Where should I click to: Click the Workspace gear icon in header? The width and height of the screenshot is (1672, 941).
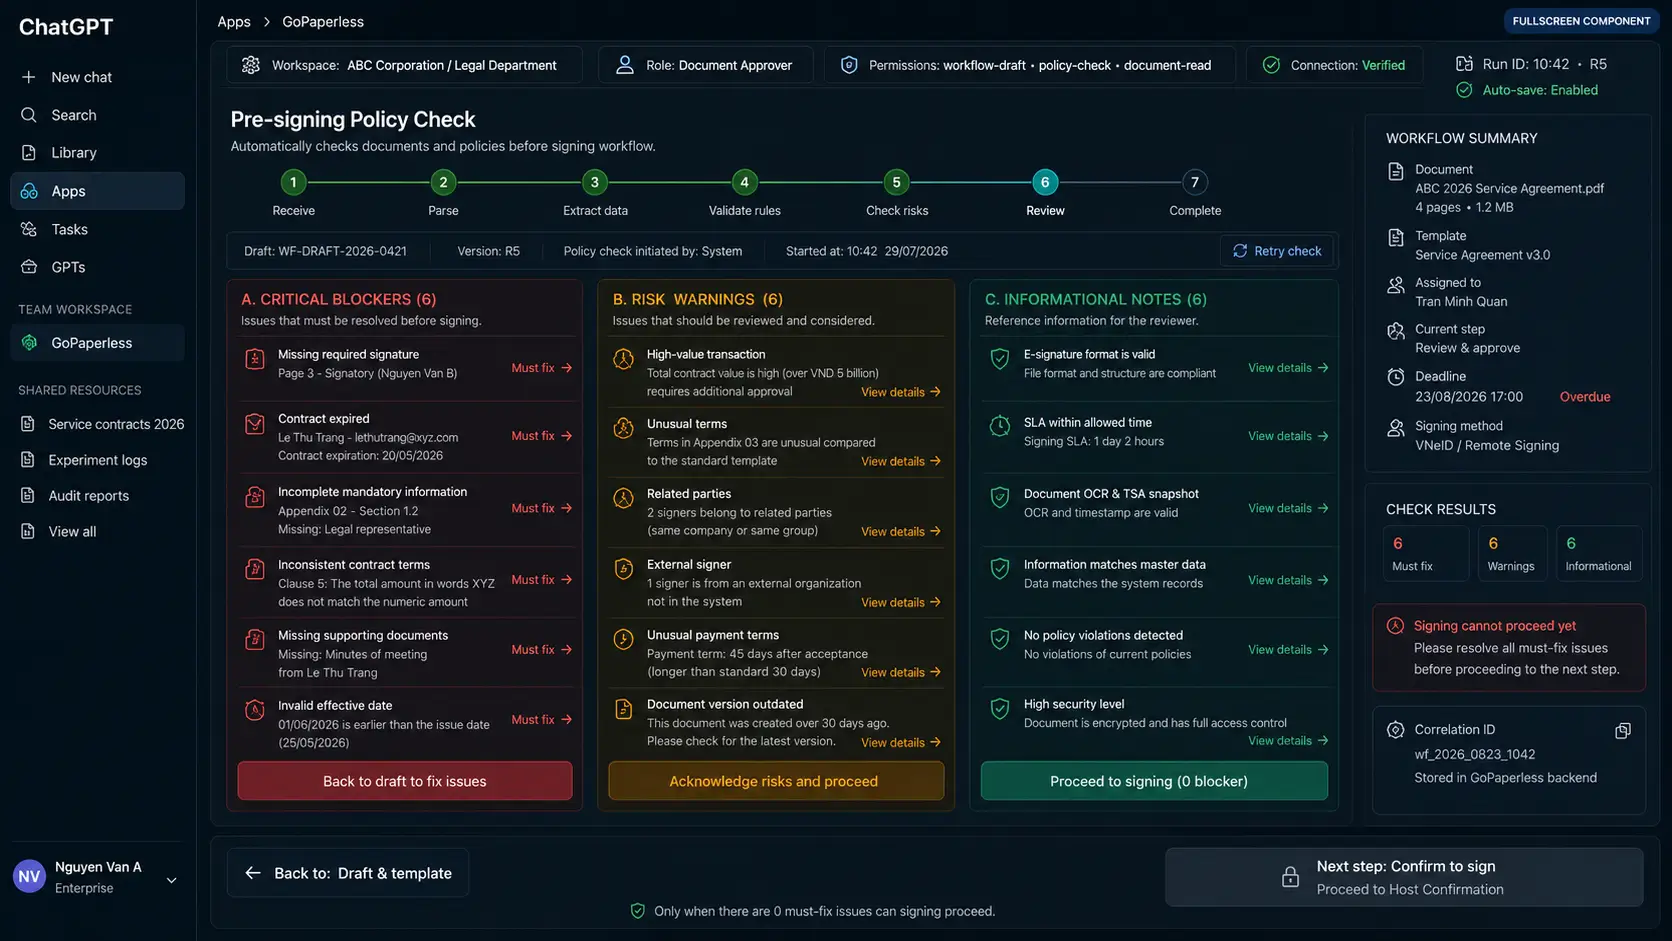[x=251, y=65]
